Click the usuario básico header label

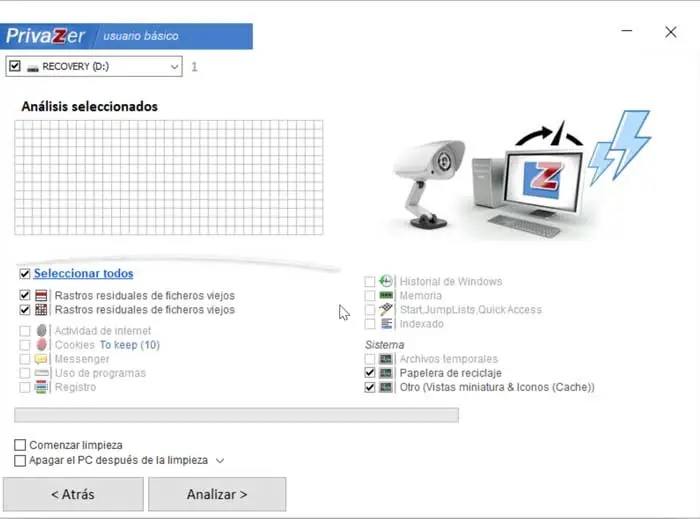tap(141, 36)
